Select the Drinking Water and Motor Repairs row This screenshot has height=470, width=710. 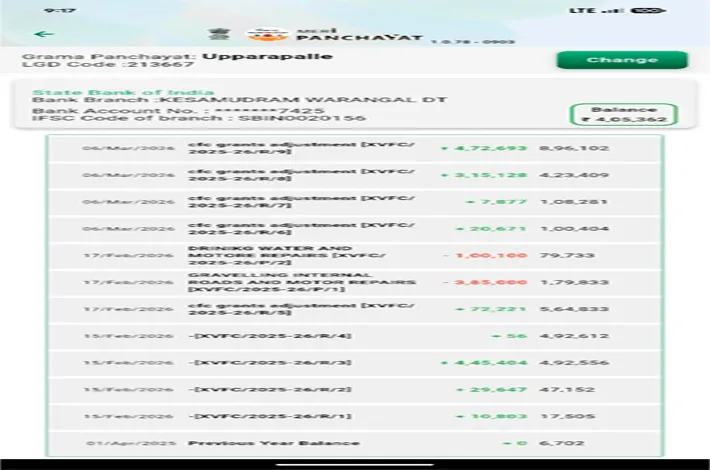coord(354,255)
